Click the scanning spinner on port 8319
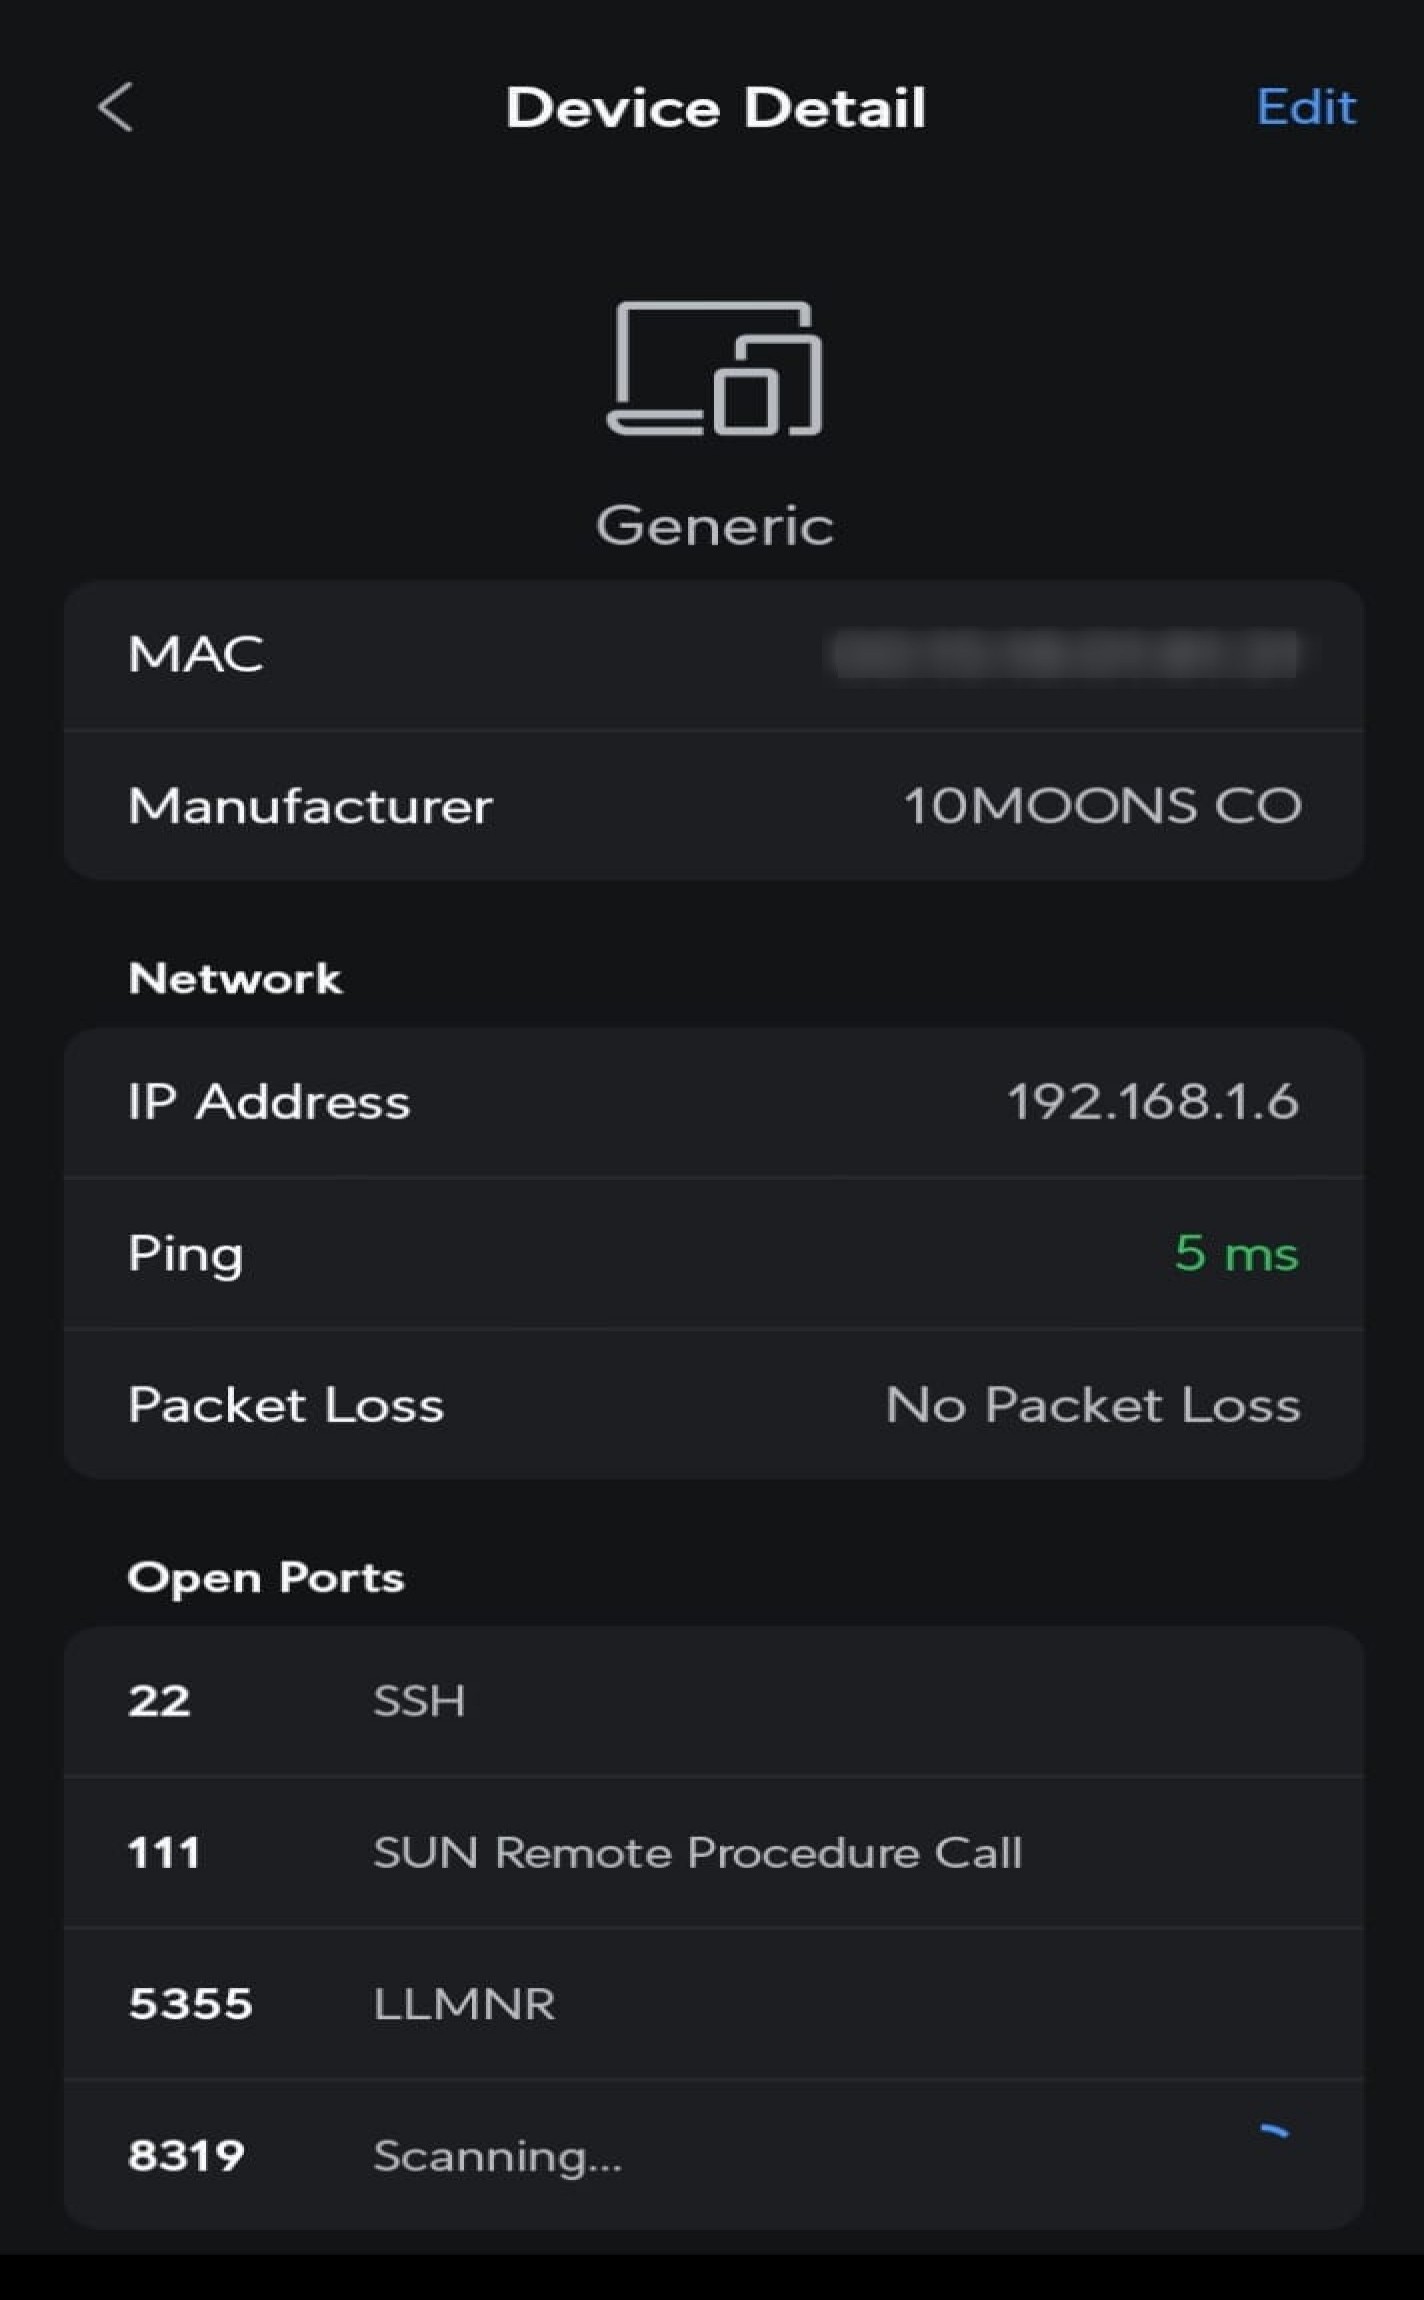The image size is (1424, 2300). click(x=1274, y=2131)
